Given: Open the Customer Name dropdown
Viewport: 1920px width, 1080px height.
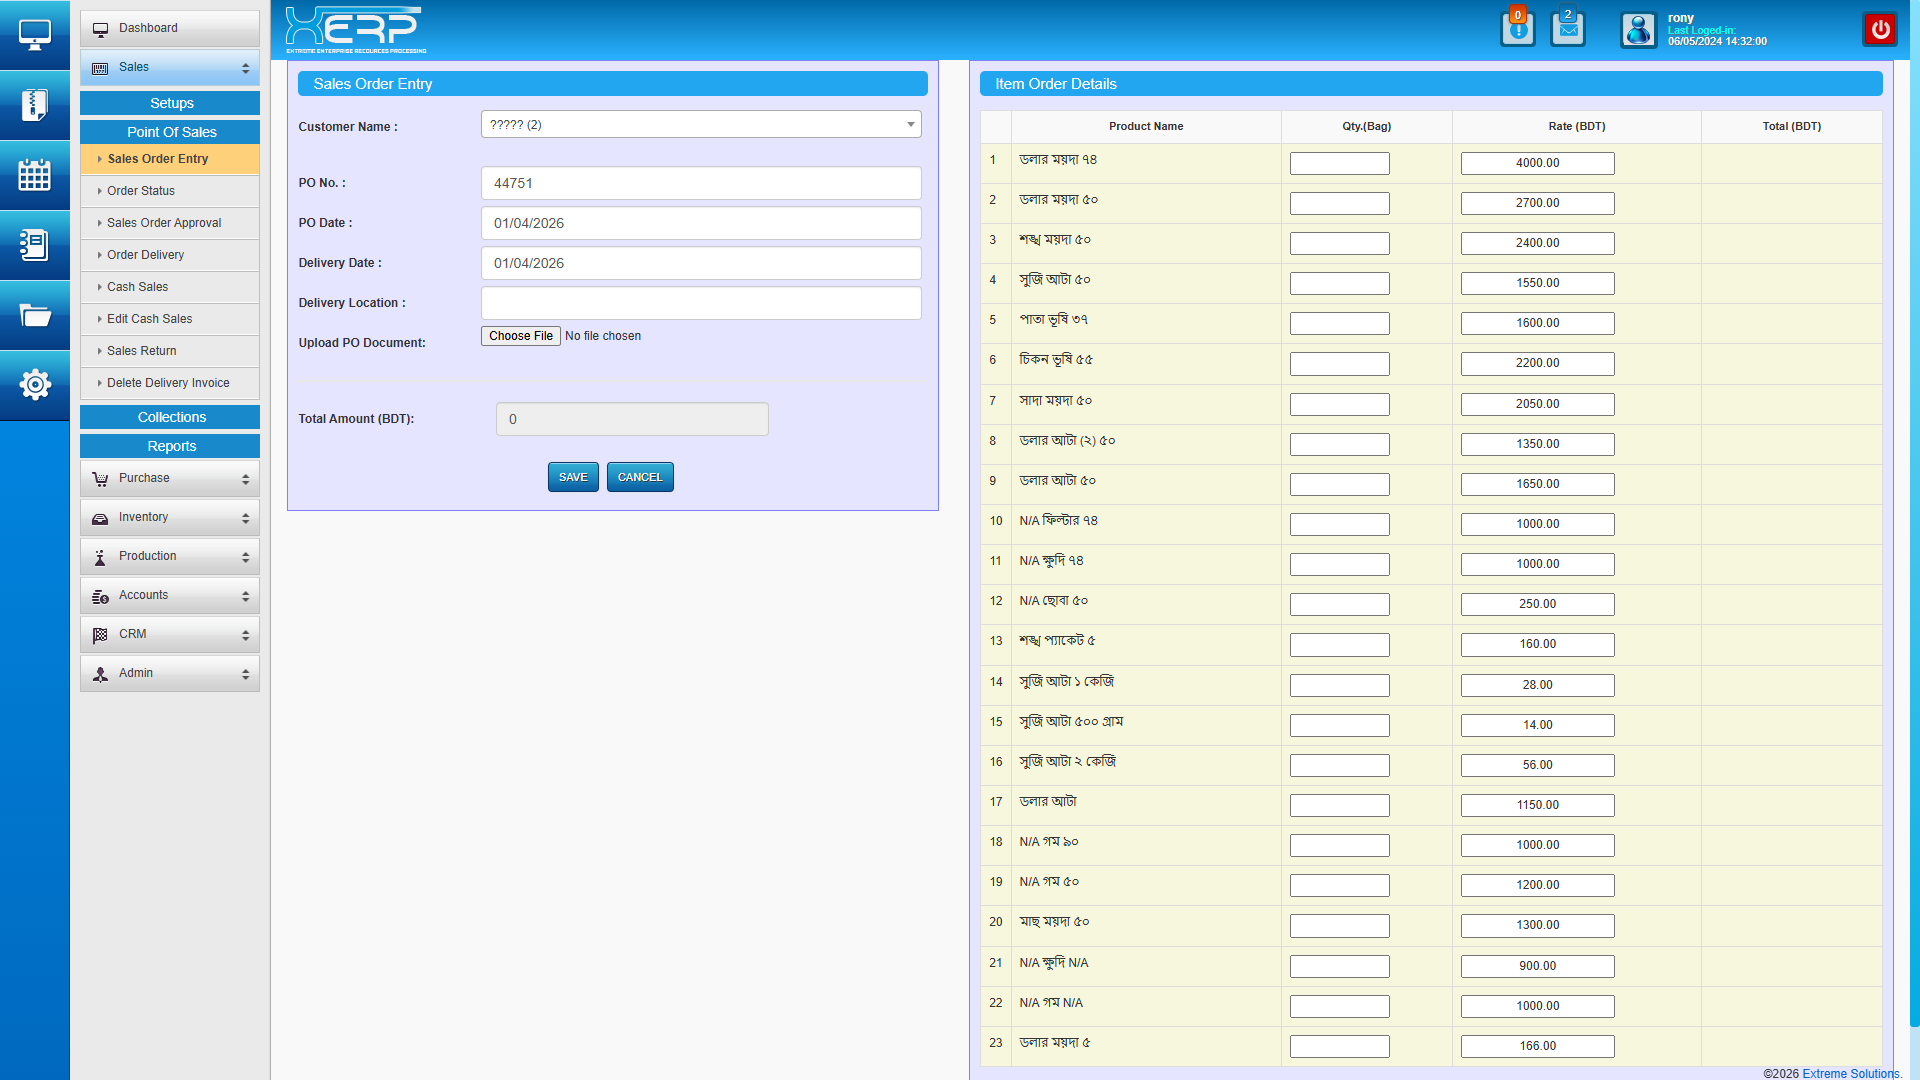Looking at the screenshot, I should point(700,125).
